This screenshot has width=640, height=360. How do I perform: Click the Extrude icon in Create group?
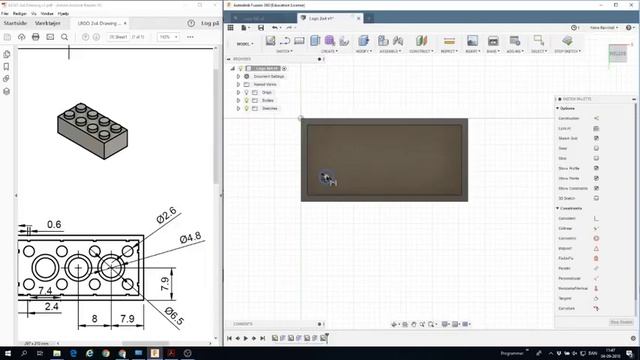click(315, 41)
